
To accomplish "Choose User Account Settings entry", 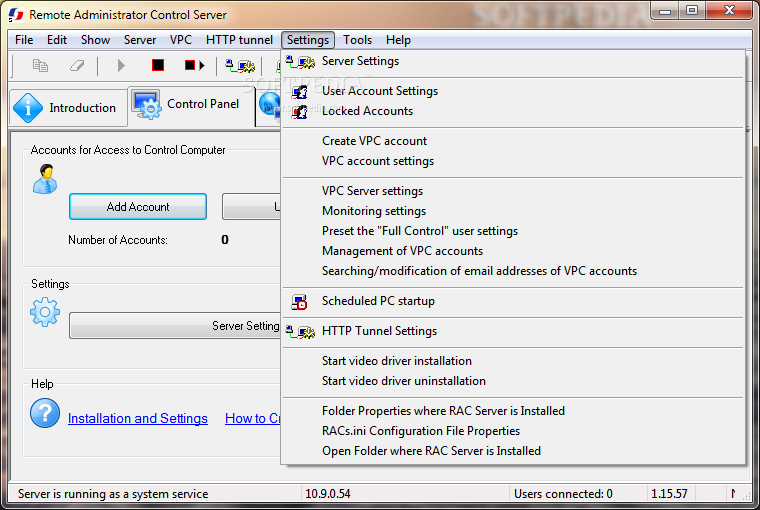I will (x=513, y=91).
